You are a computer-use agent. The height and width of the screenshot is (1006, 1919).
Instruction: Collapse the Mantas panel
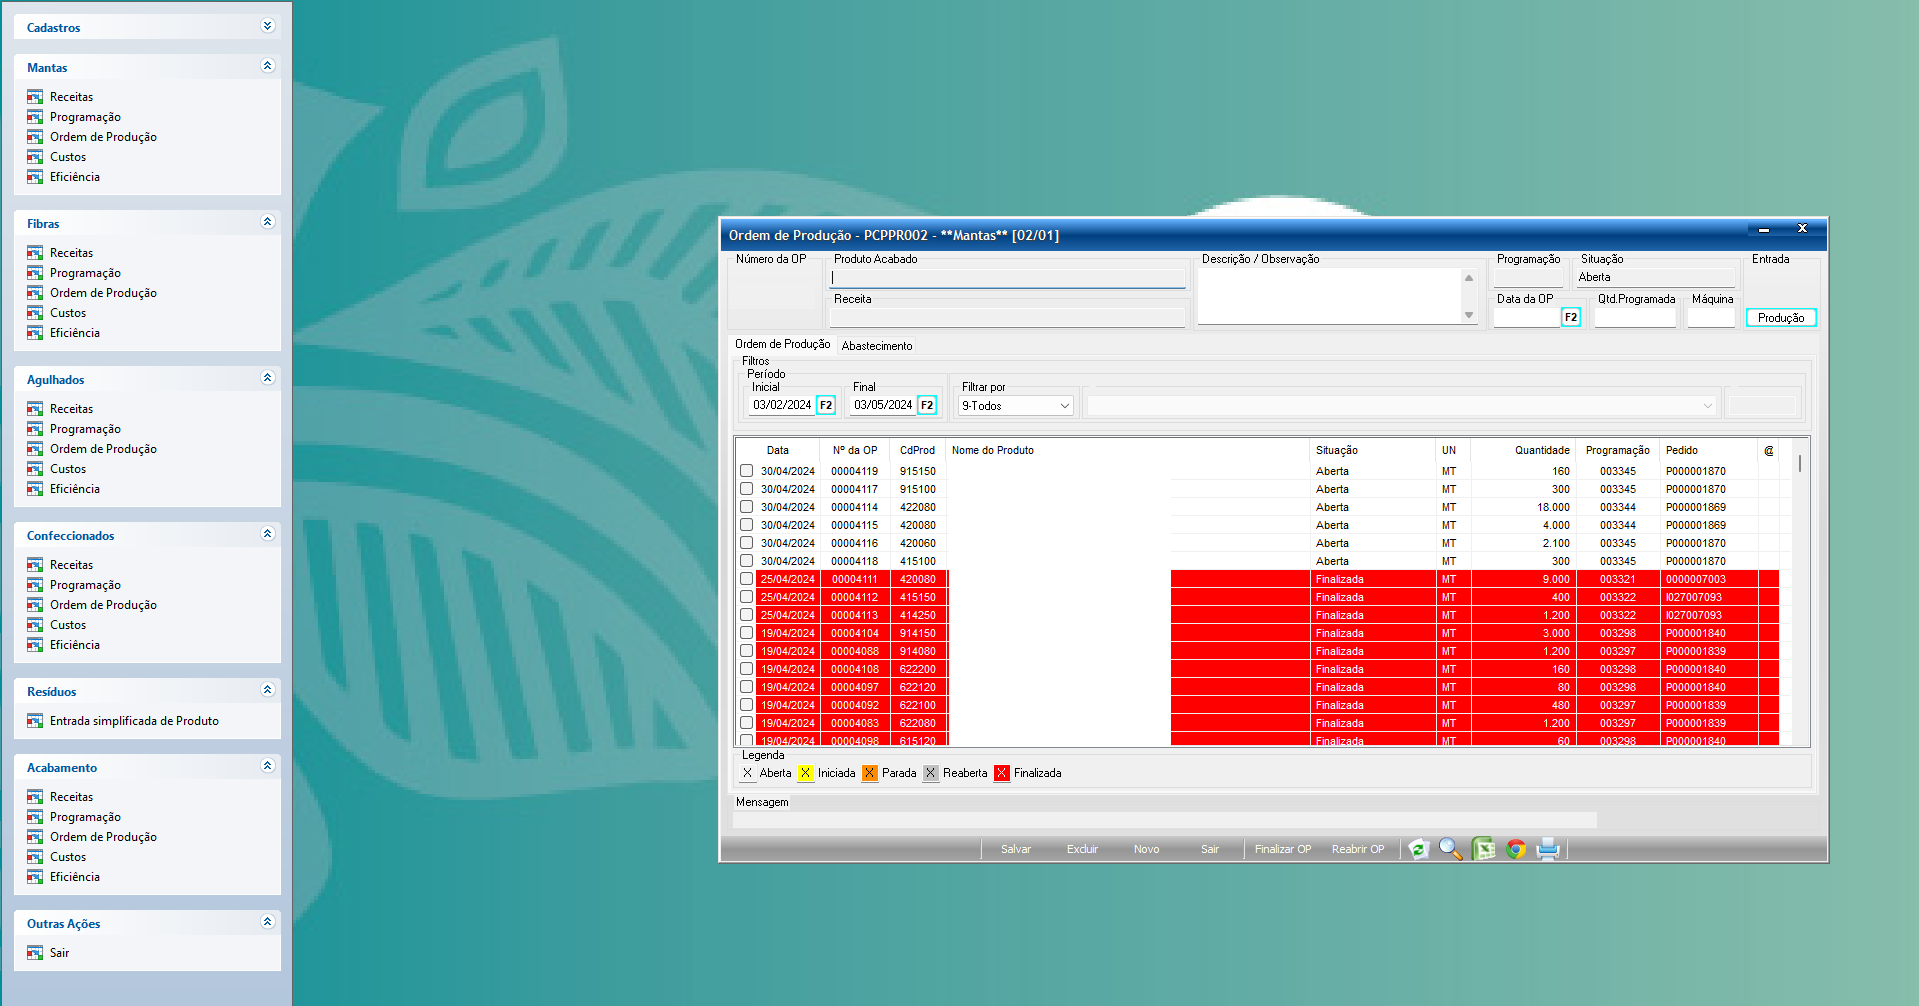pyautogui.click(x=267, y=66)
